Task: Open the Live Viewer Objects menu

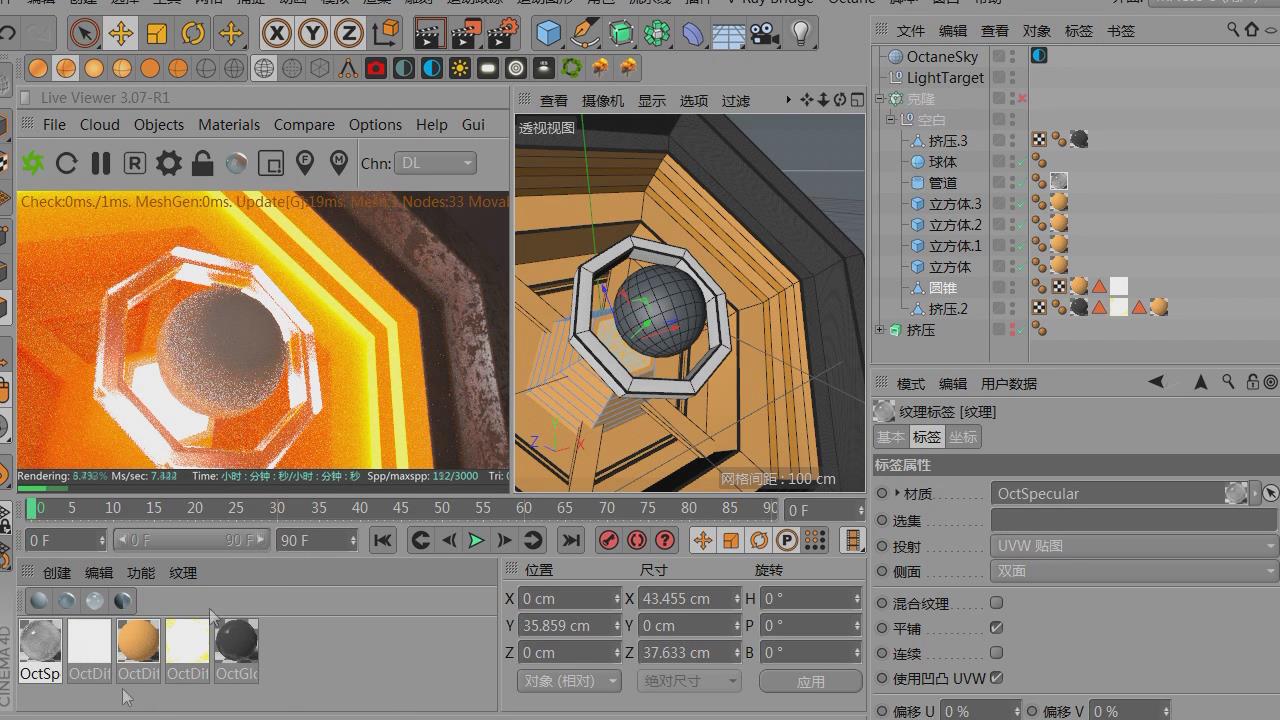Action: pos(159,124)
